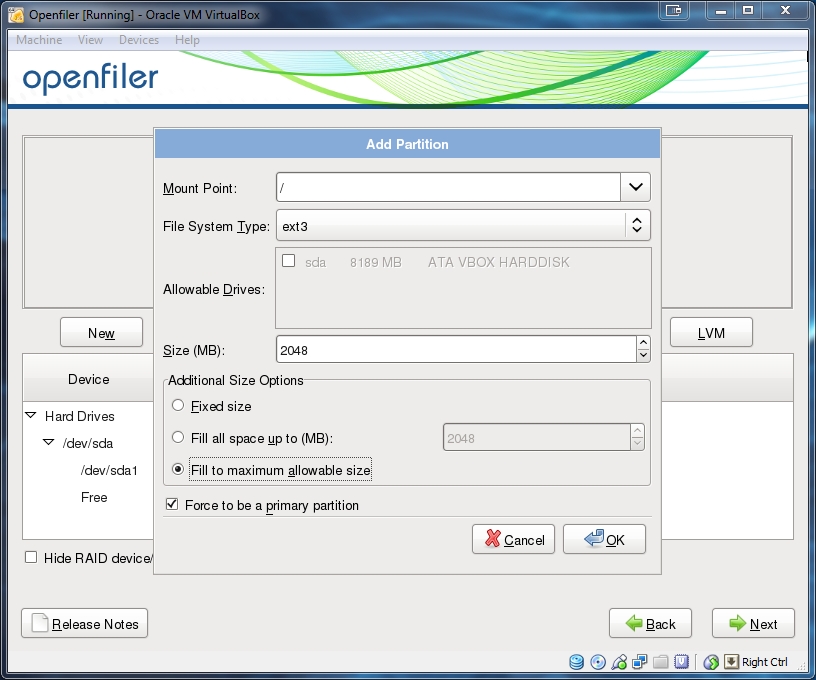Image resolution: width=816 pixels, height=680 pixels.
Task: Click the shared folders status icon
Action: pos(661,662)
